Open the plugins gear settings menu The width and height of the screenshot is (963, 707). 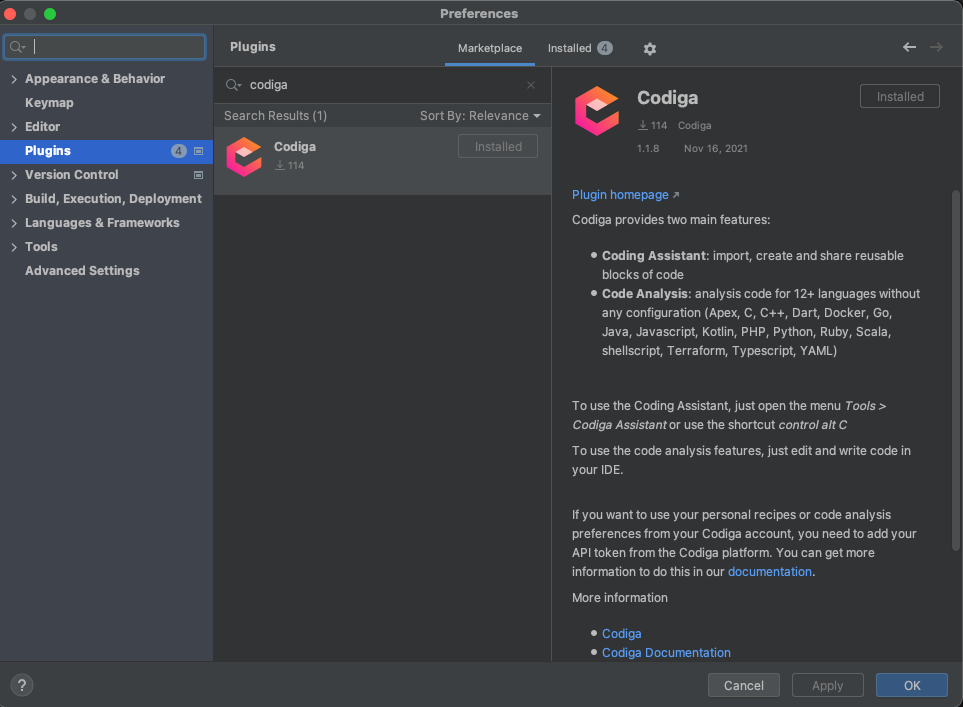coord(650,49)
